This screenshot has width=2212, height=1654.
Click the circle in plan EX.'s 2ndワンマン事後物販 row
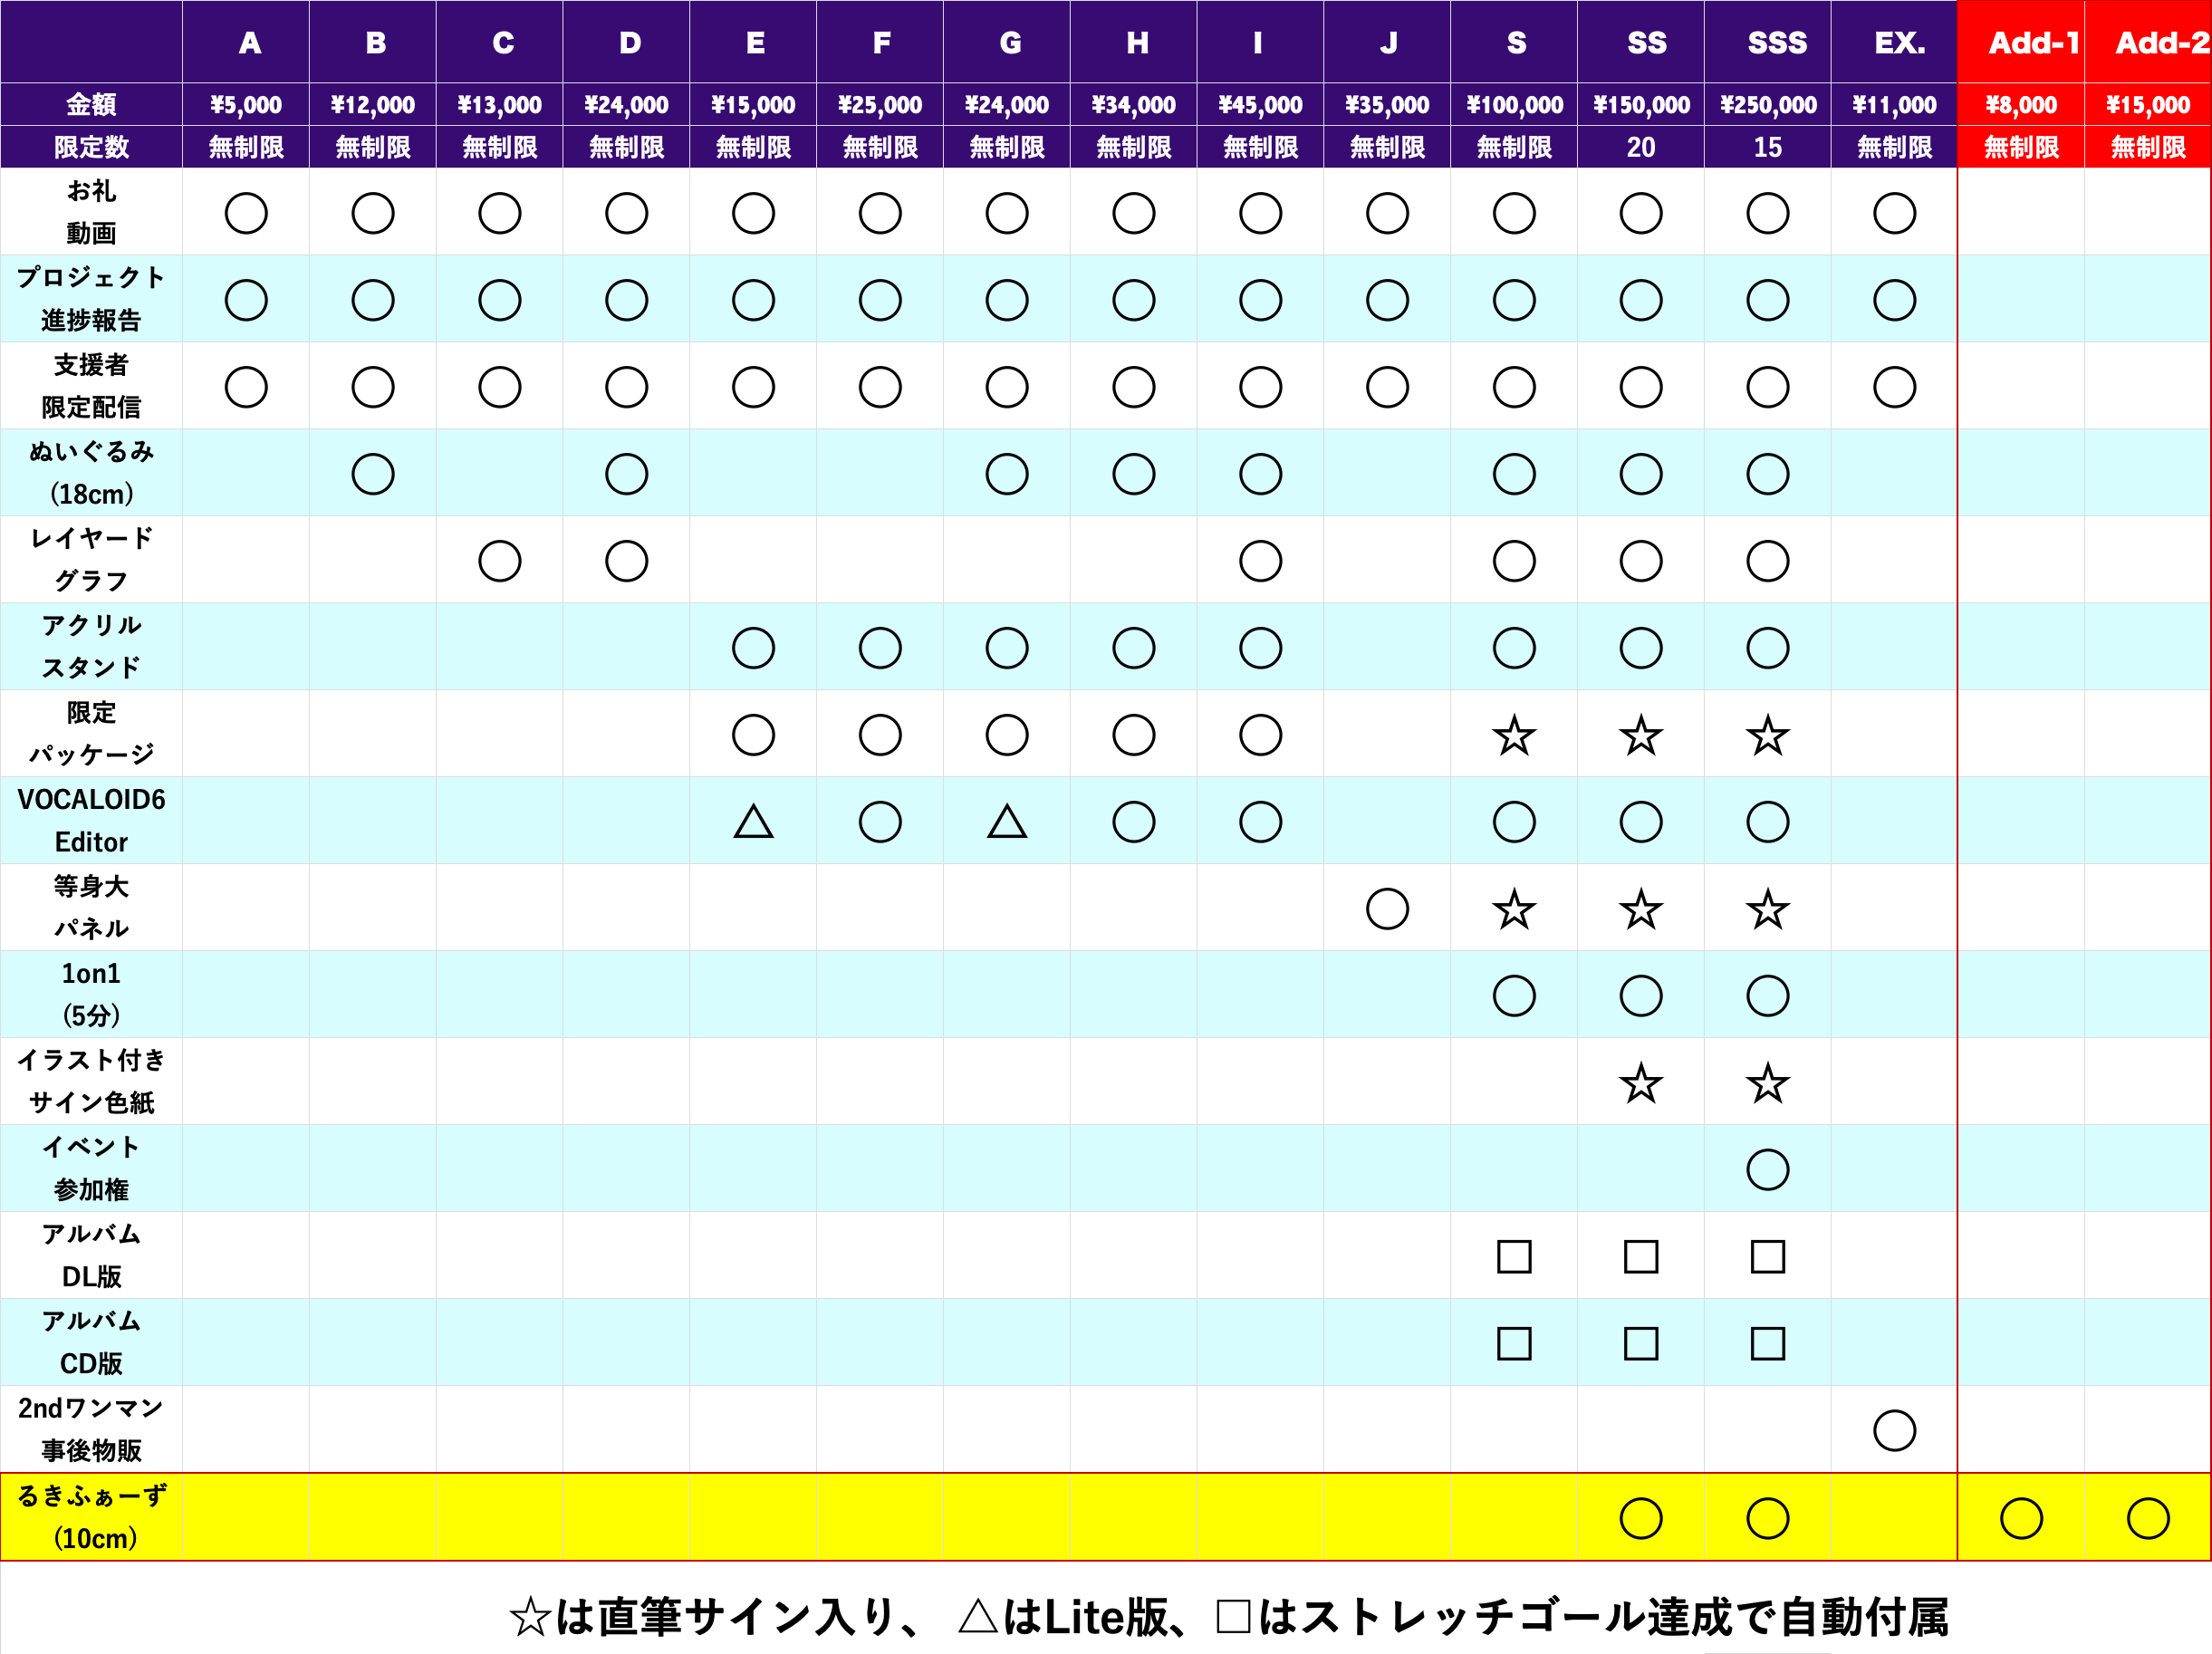pyautogui.click(x=1894, y=1431)
